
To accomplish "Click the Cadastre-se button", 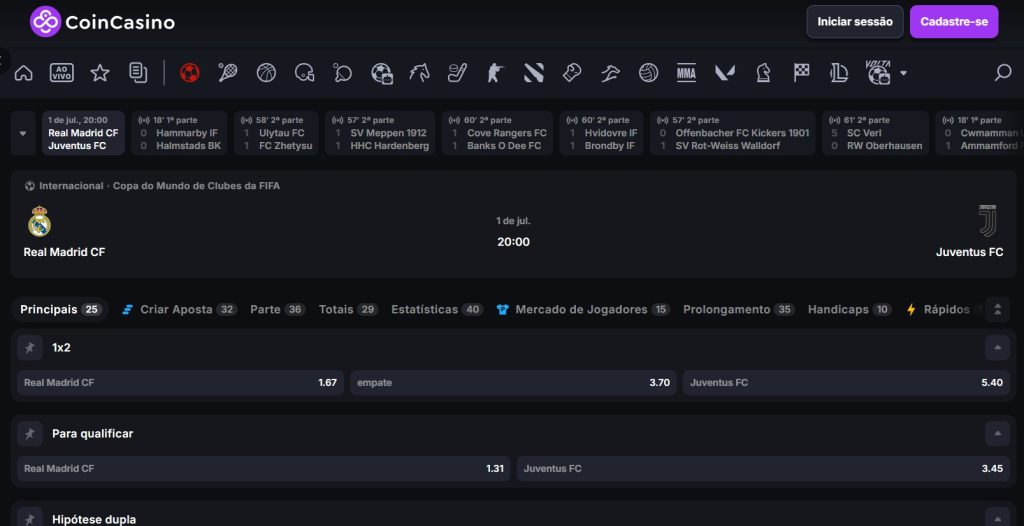I will [953, 22].
